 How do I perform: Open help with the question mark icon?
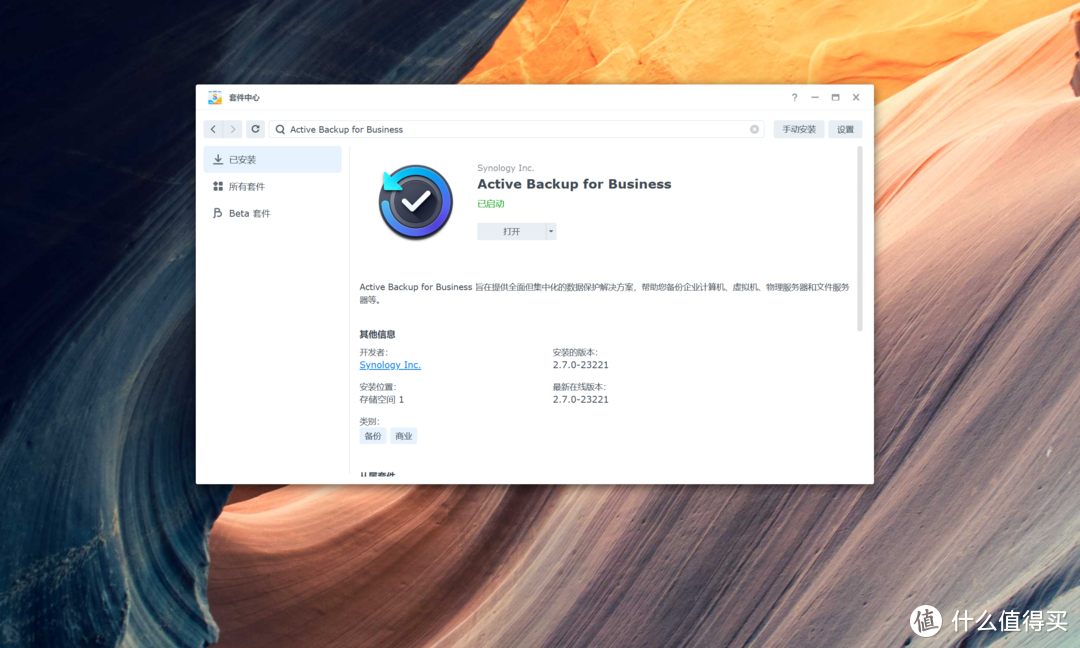pos(794,97)
